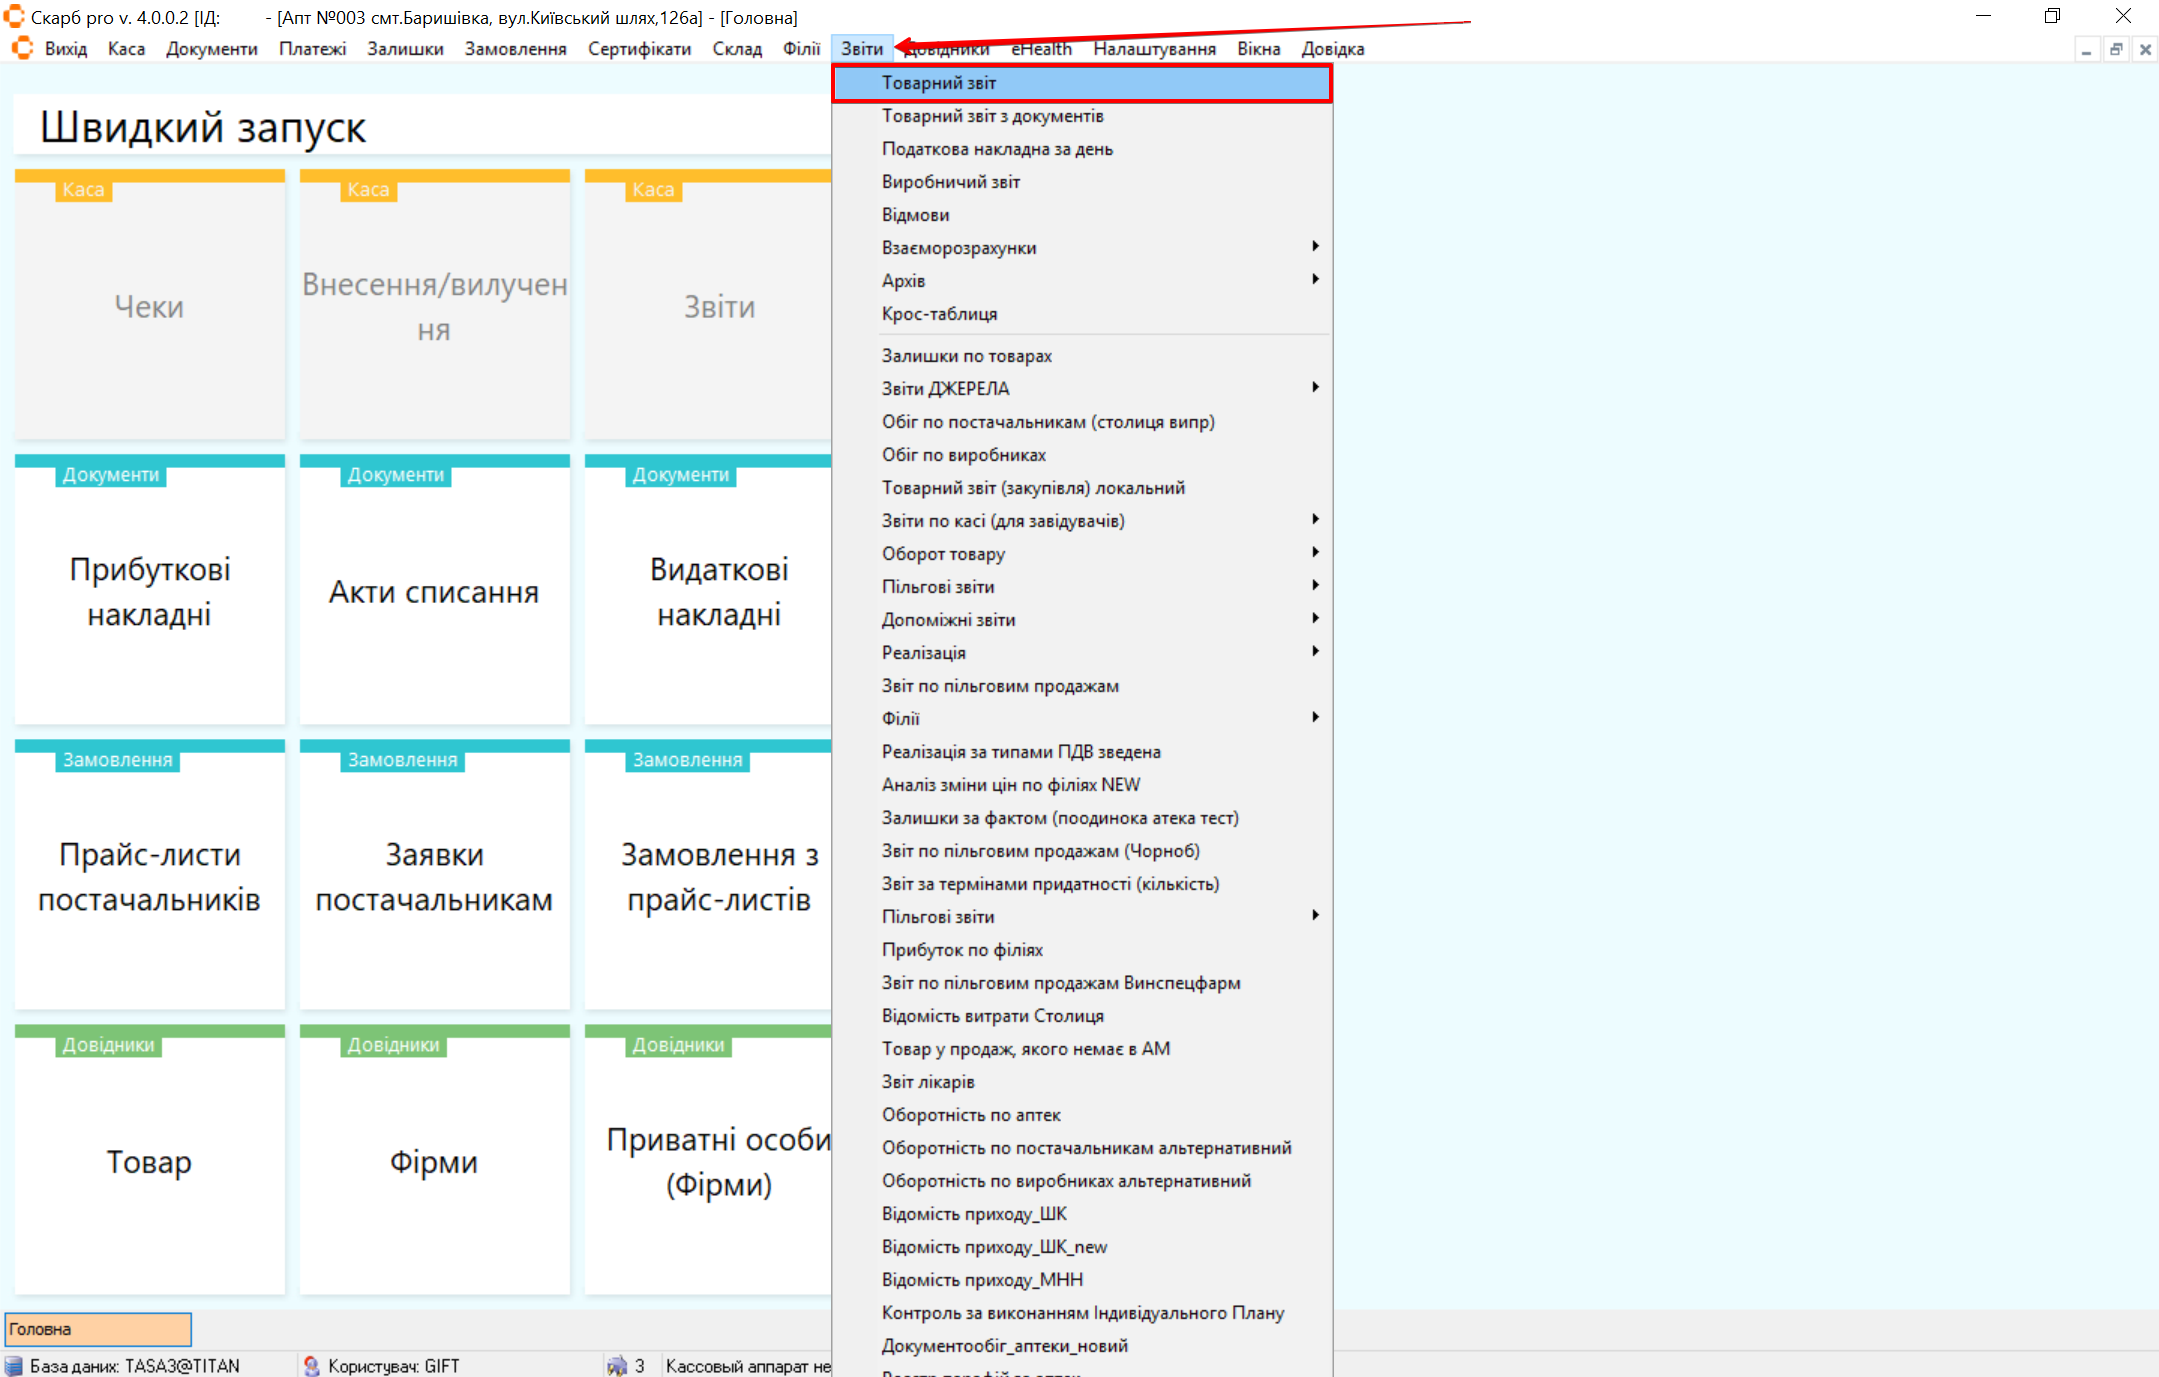
Task: Open the Прибуткові накладні tile
Action: 149,591
